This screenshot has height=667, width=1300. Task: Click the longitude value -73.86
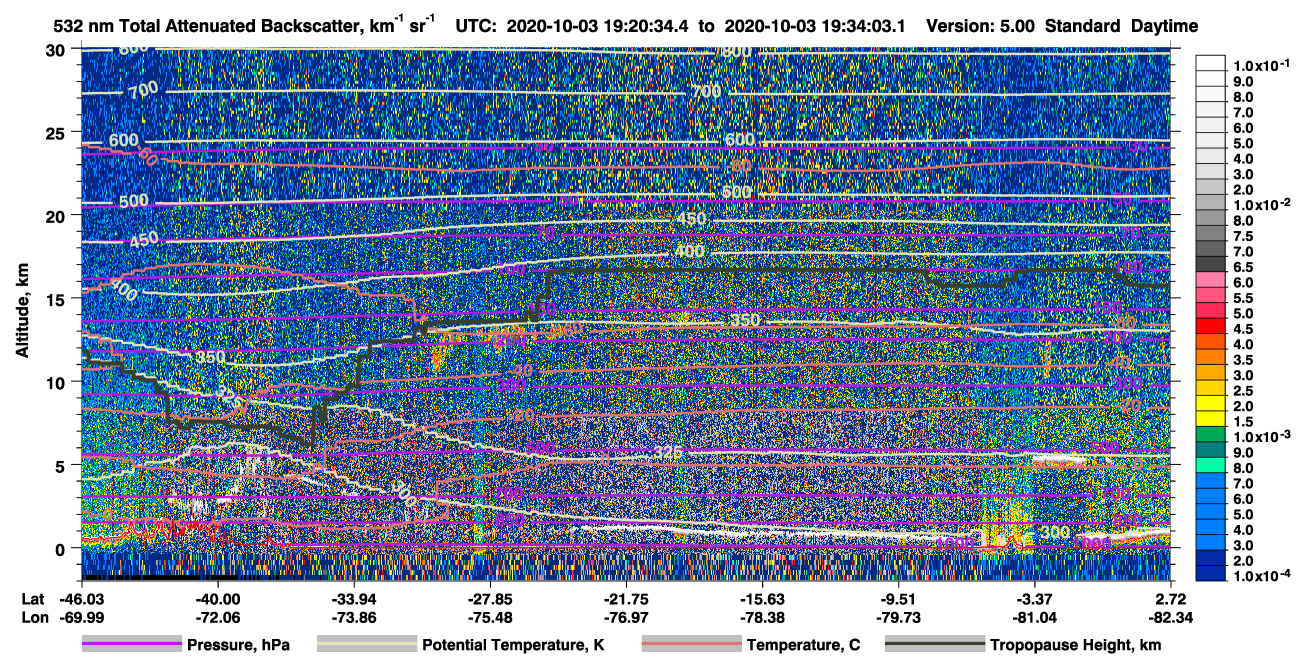[353, 618]
